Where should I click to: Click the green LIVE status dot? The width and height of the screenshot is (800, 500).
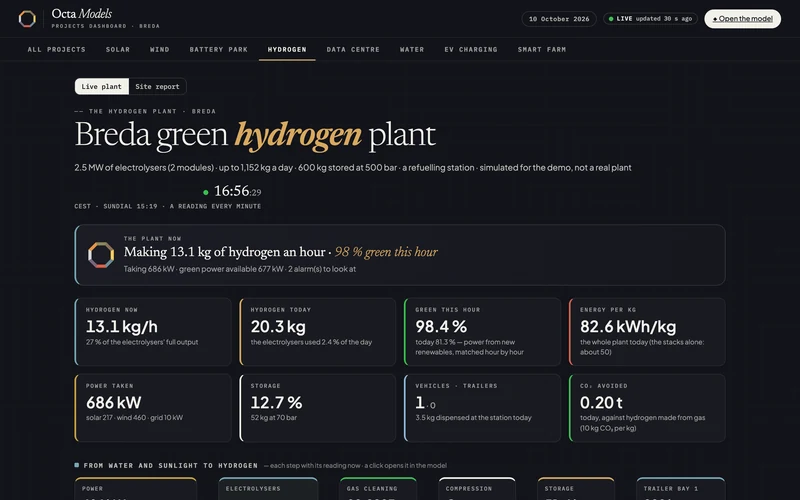611,19
